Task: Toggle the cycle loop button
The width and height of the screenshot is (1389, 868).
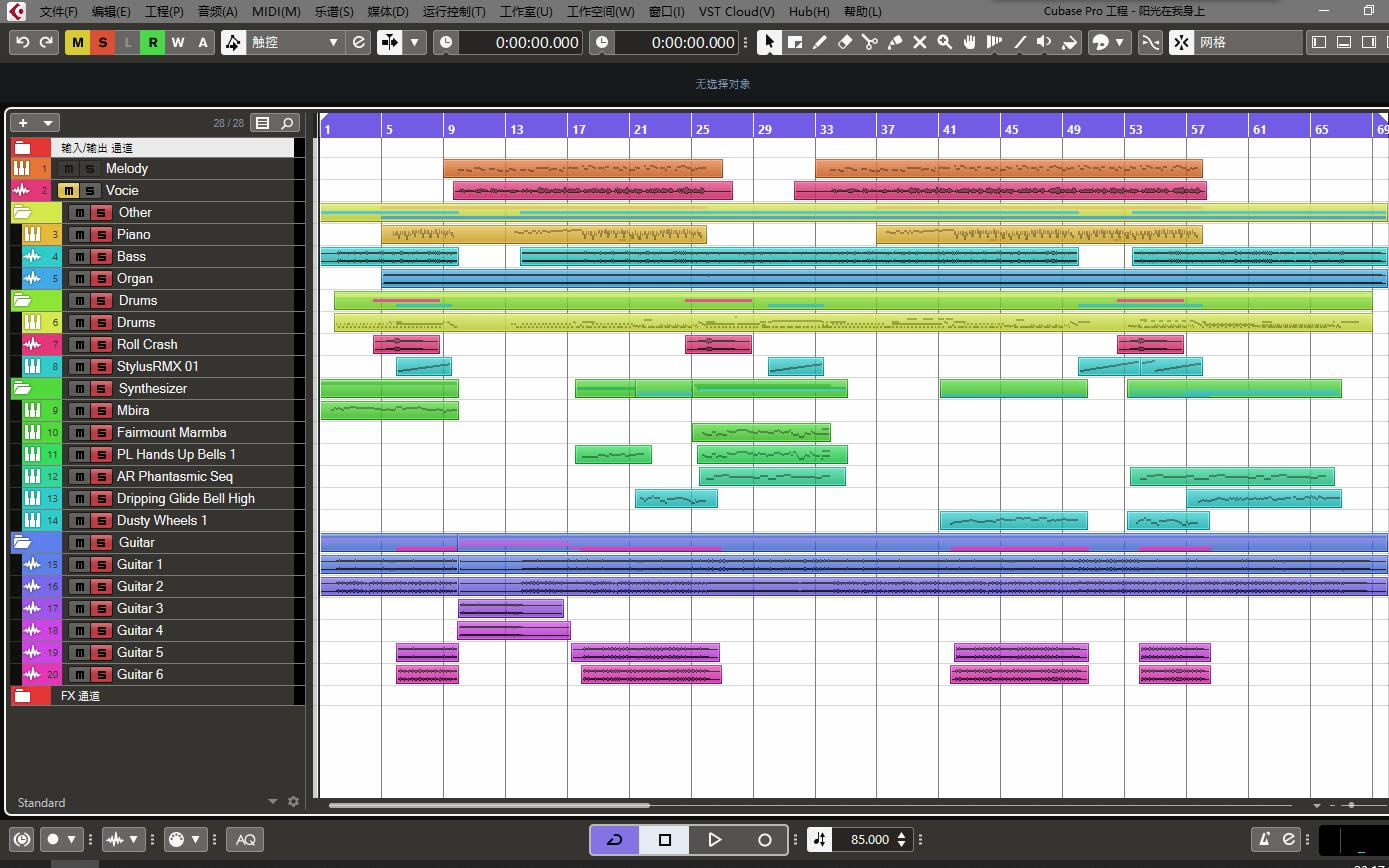Action: tap(614, 839)
